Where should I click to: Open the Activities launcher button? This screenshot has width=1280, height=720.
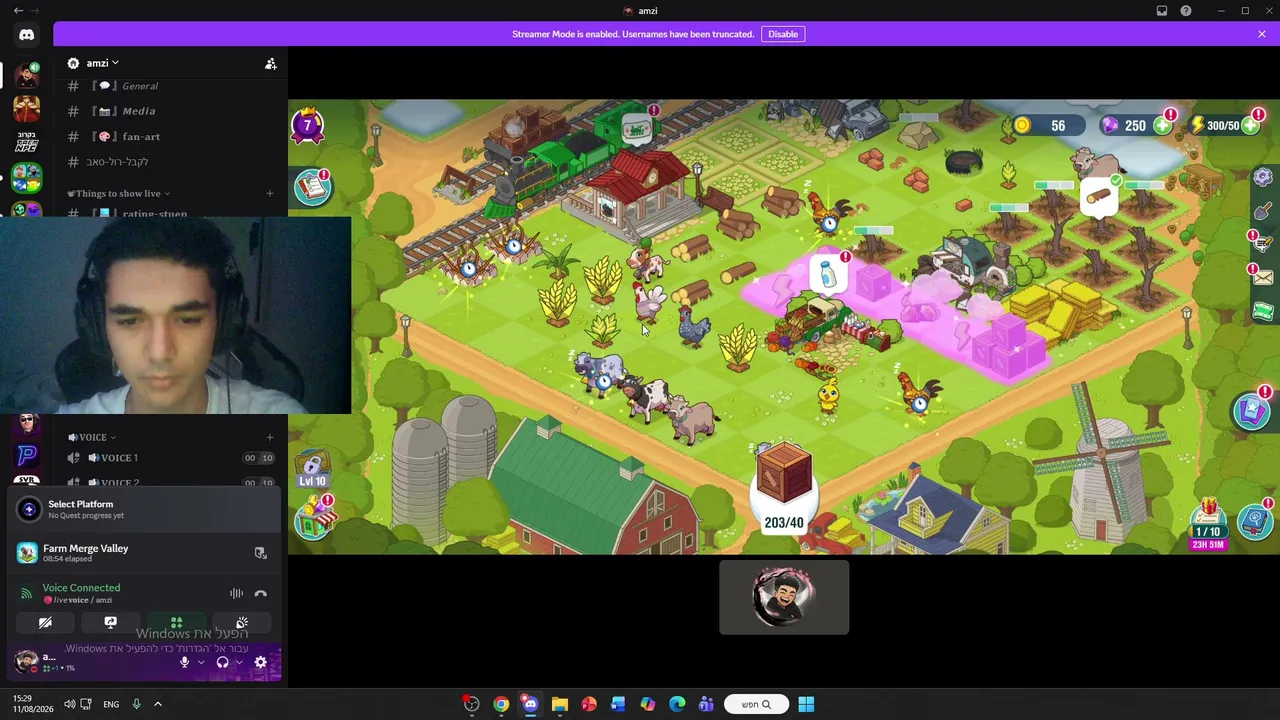click(x=176, y=623)
